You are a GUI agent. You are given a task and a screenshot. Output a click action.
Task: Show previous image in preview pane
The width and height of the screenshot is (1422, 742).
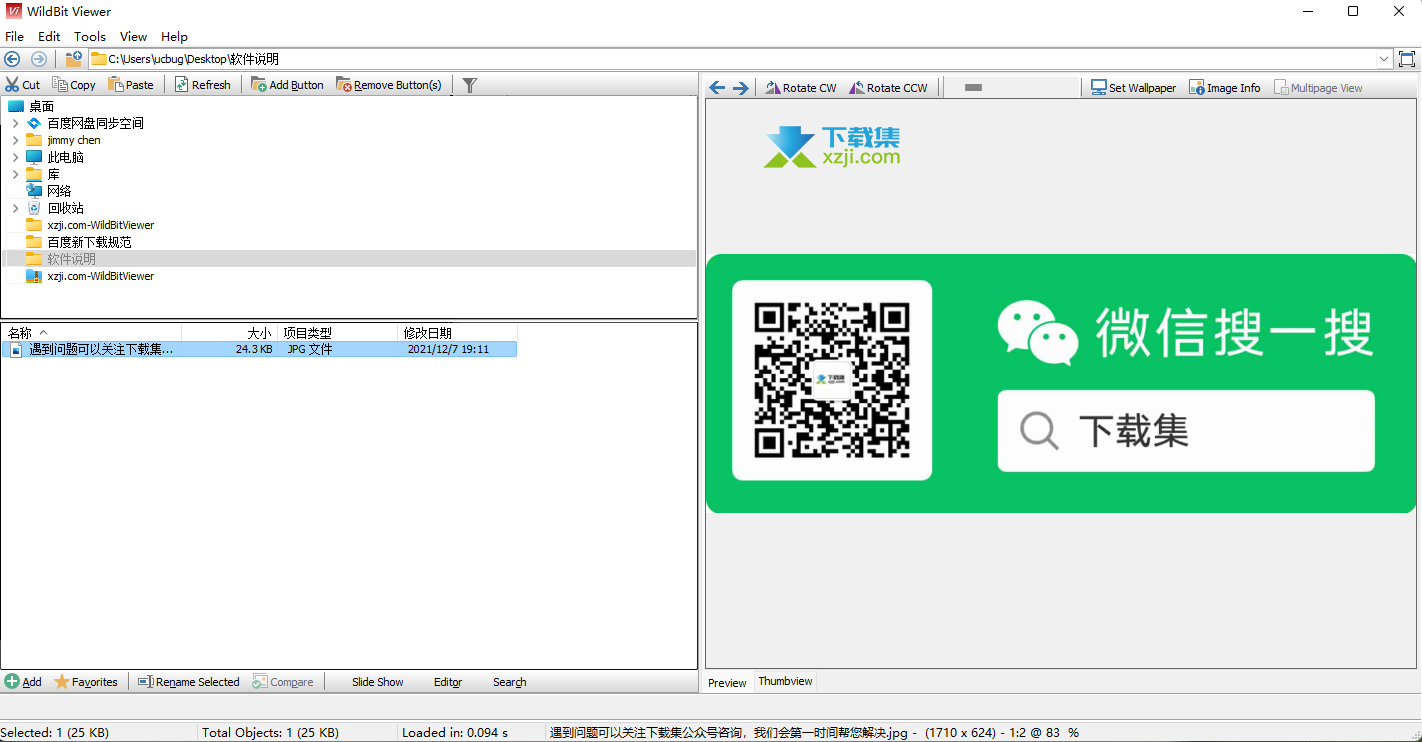coord(717,88)
